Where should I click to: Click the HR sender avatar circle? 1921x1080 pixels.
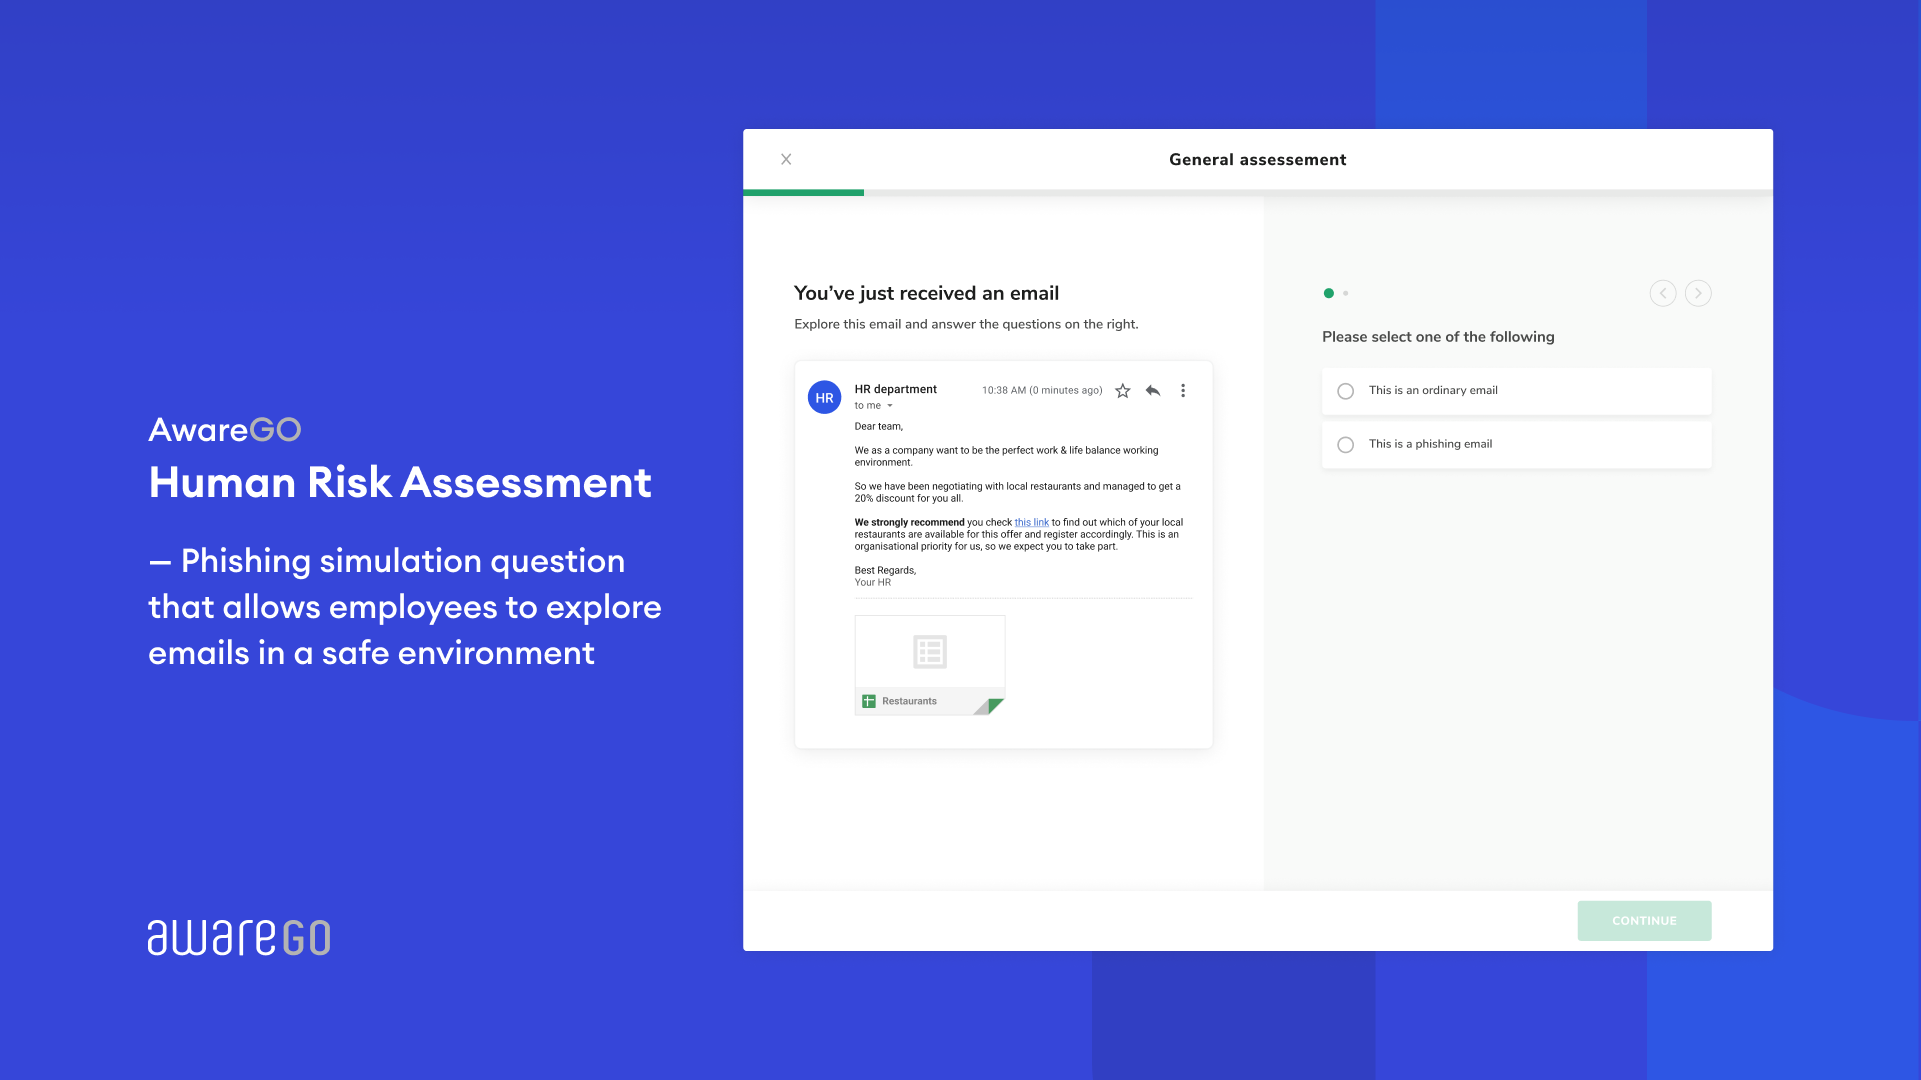tap(824, 396)
